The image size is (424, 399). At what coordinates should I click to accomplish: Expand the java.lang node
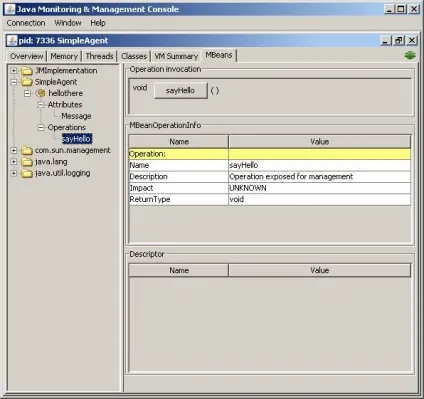[x=14, y=162]
